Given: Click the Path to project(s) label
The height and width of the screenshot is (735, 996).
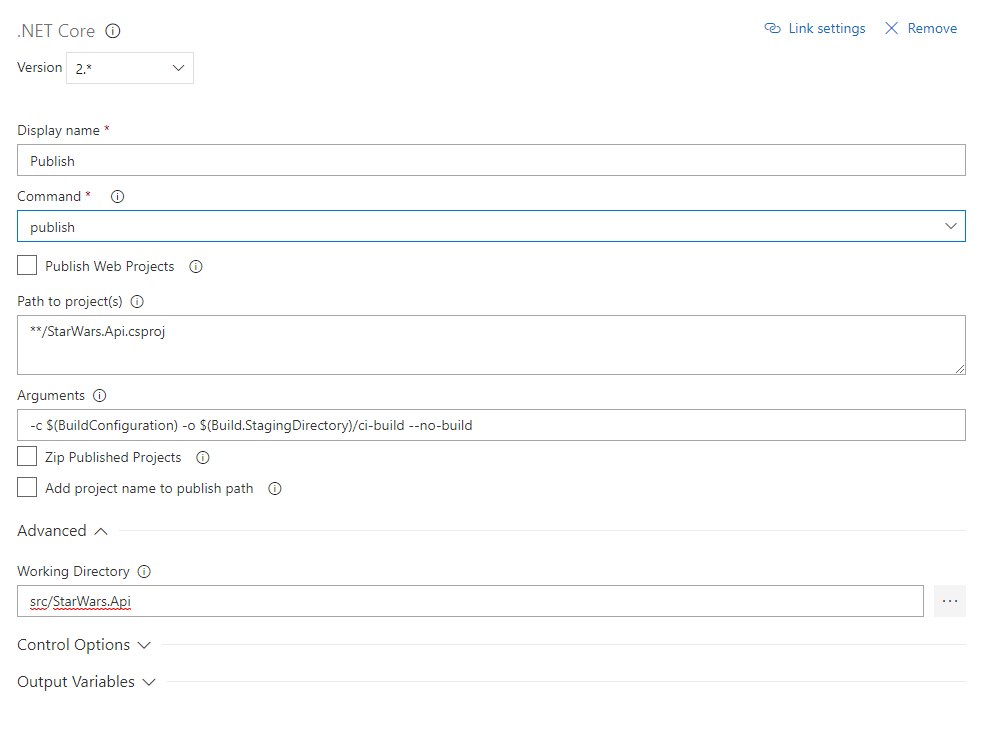Looking at the screenshot, I should (x=70, y=302).
